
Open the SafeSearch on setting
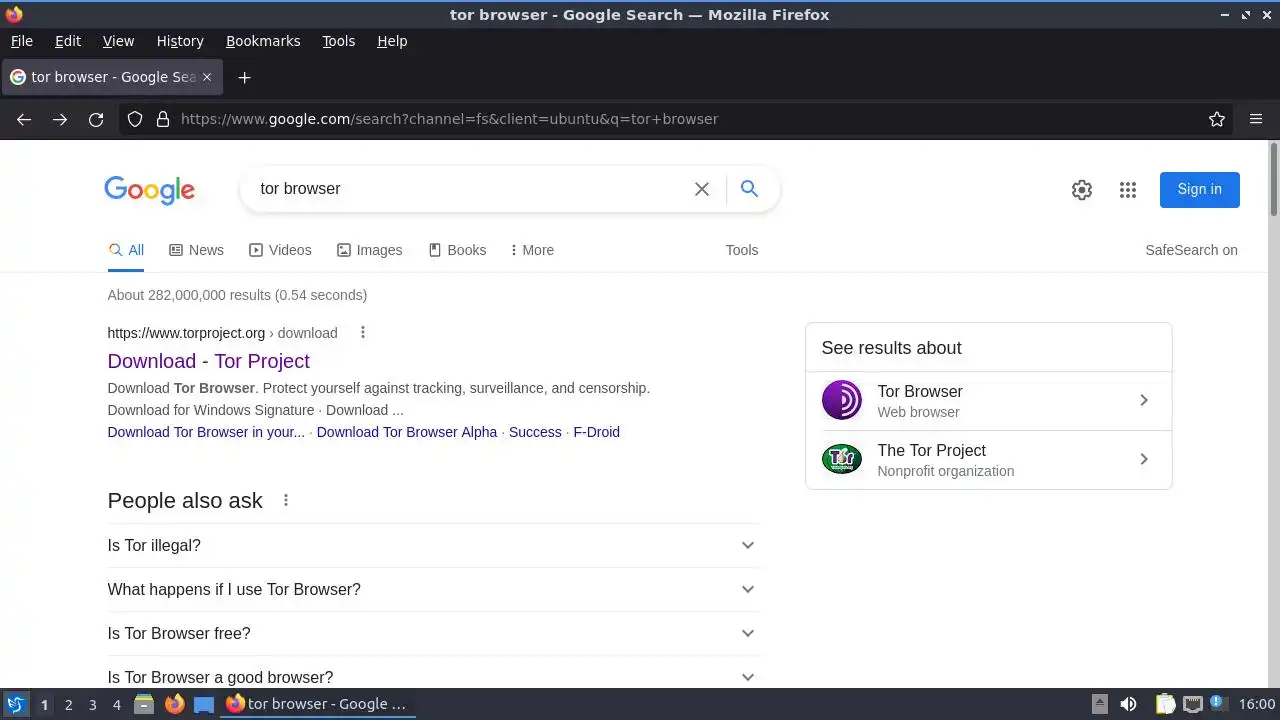coord(1191,250)
